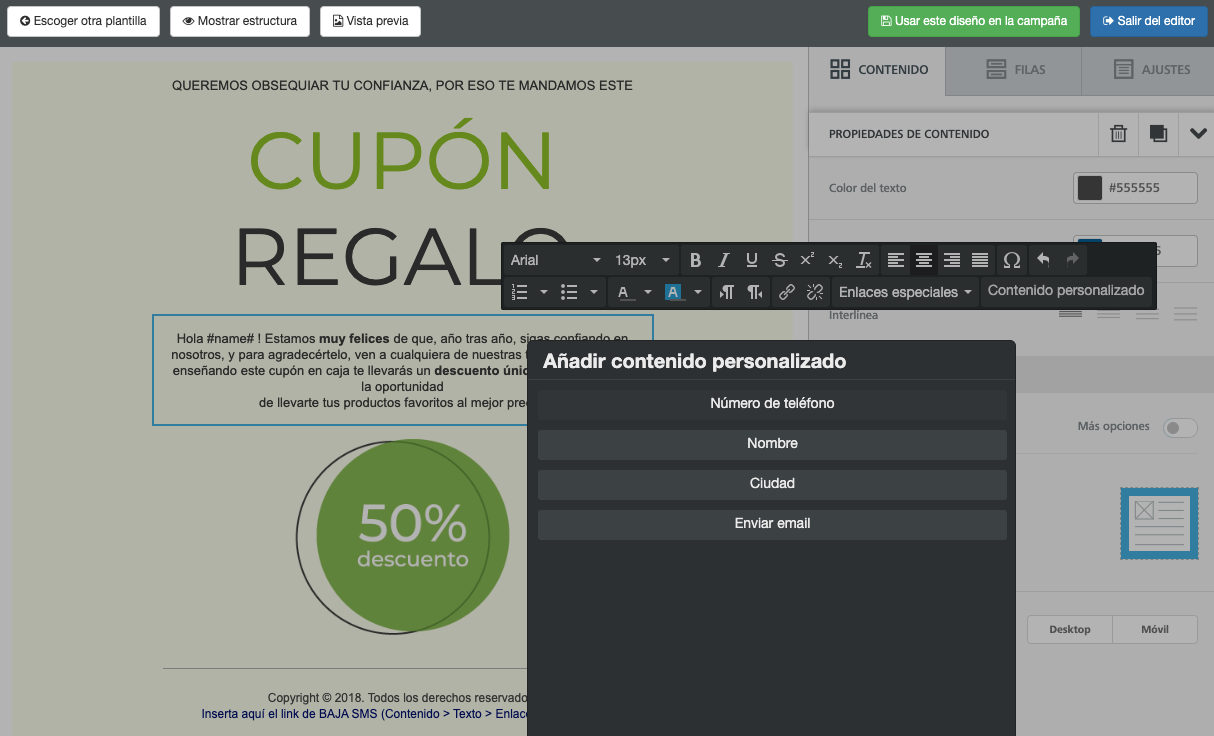Delete content with the trash icon

tap(1119, 134)
